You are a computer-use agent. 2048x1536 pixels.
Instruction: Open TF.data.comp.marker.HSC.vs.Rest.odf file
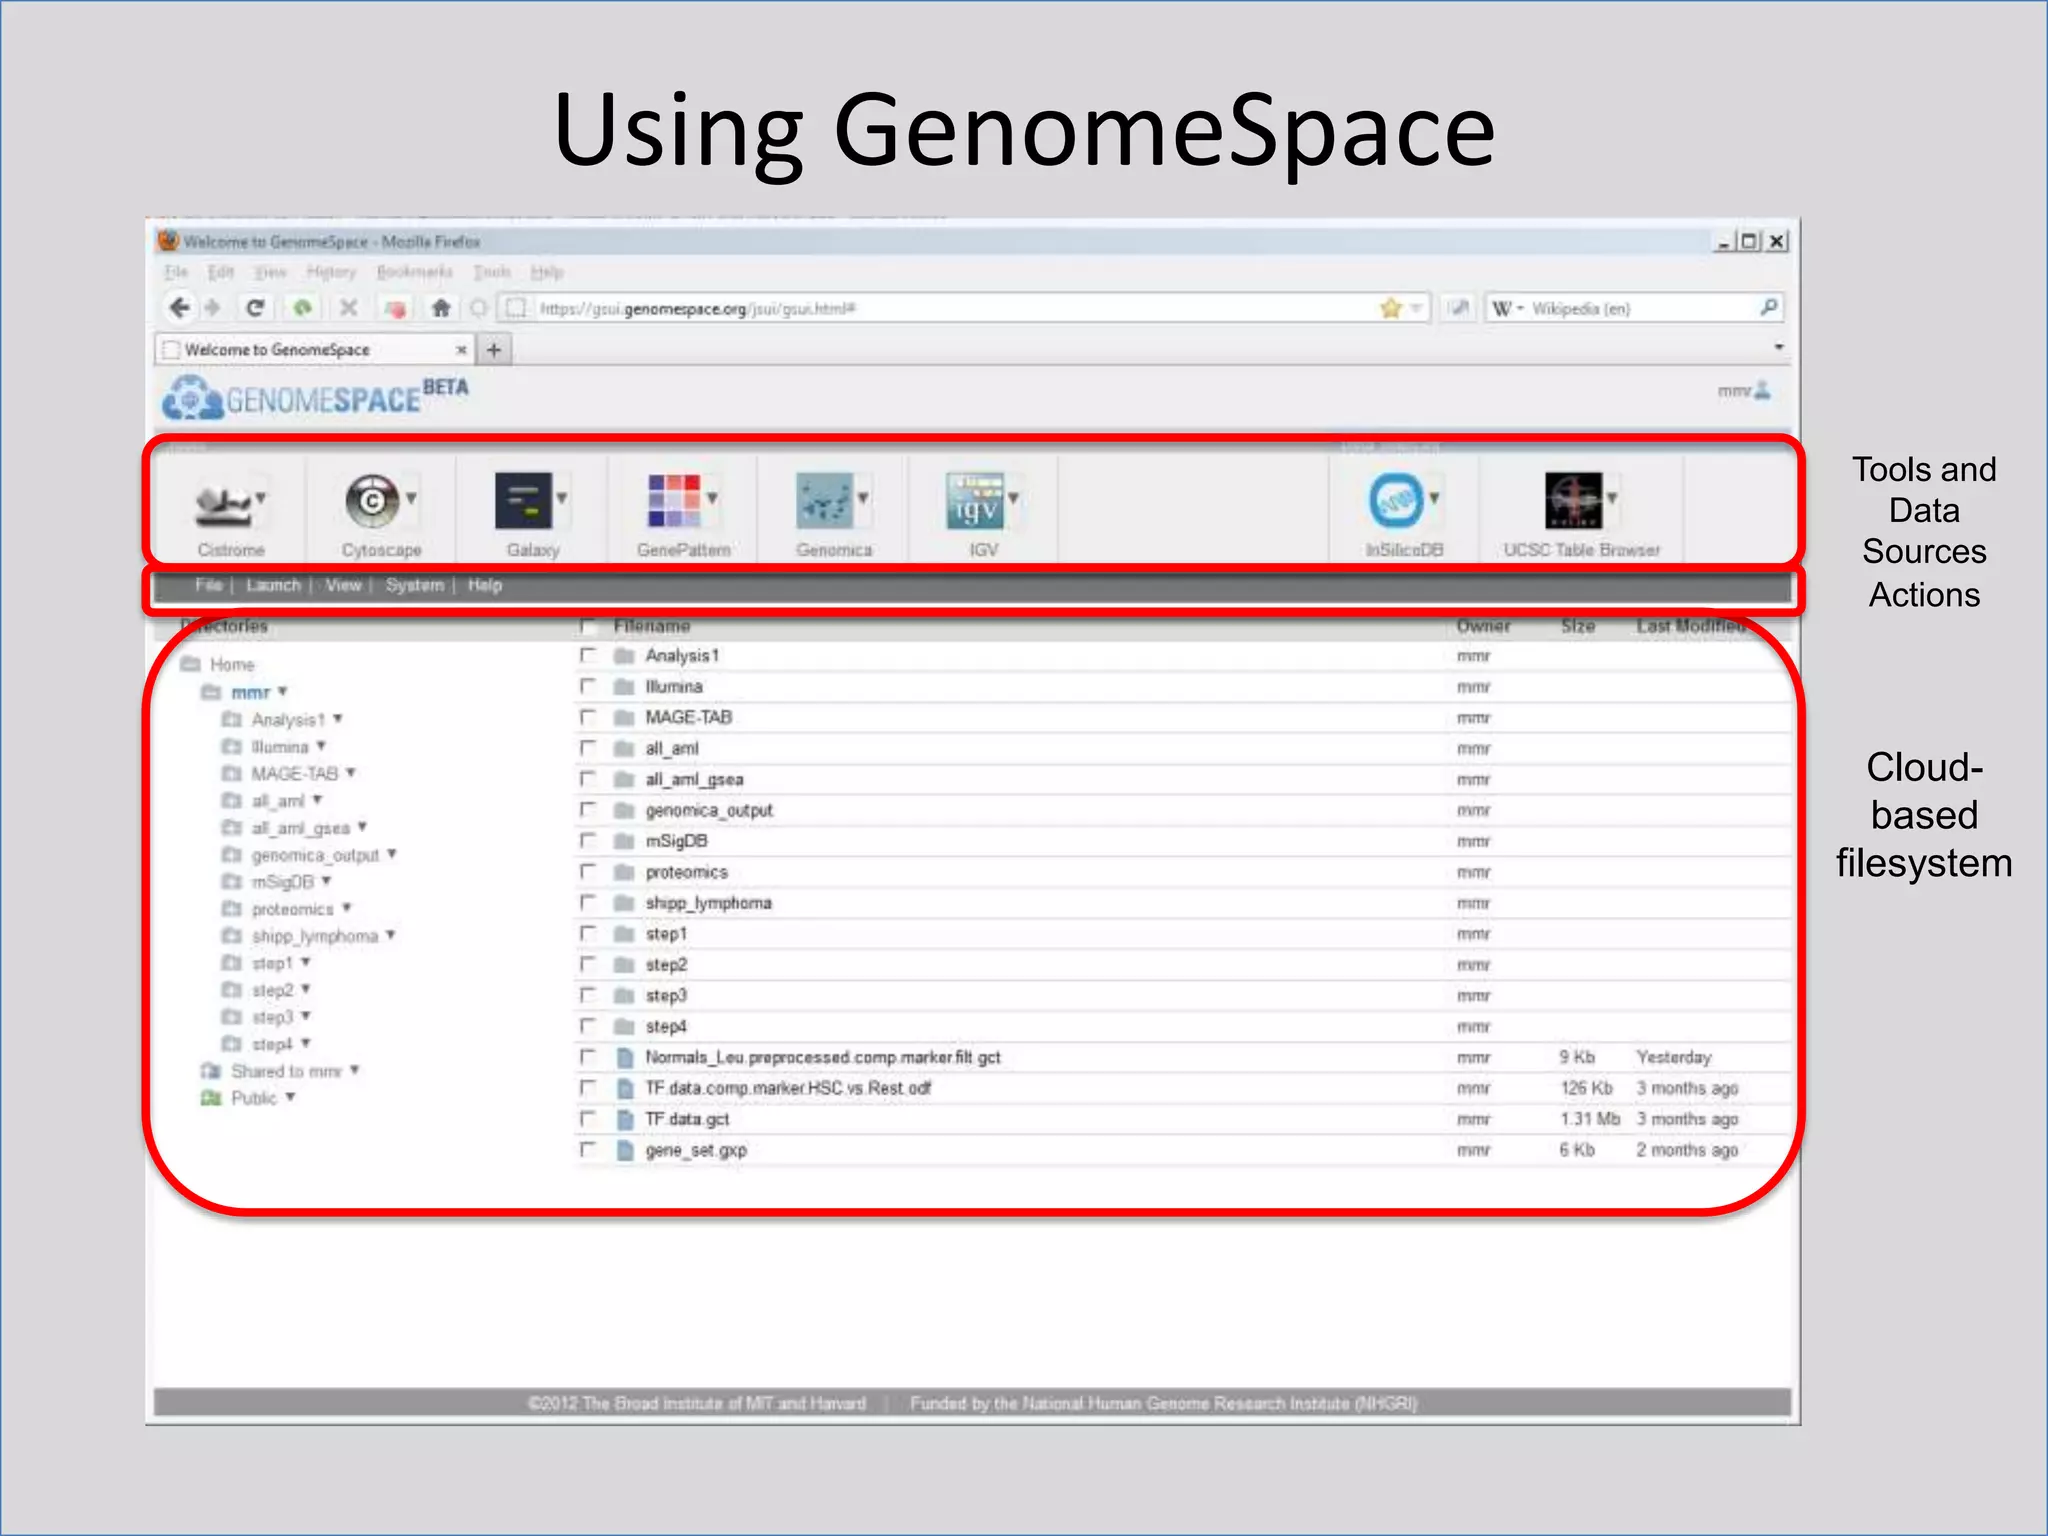pyautogui.click(x=788, y=1088)
